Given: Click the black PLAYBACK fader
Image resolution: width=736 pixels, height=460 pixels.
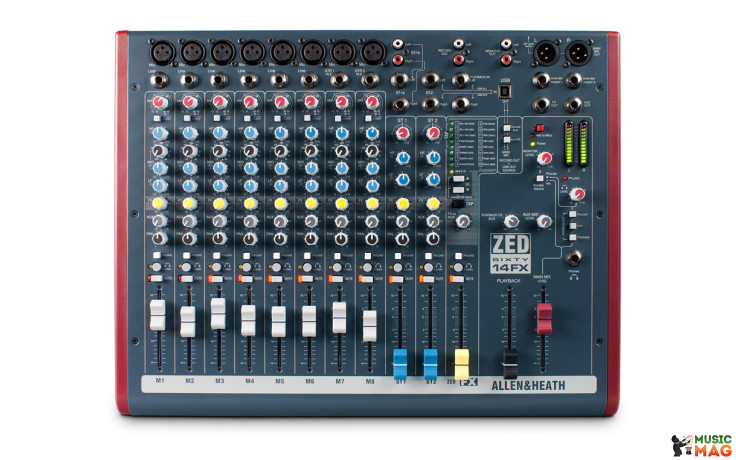Looking at the screenshot, I should pyautogui.click(x=510, y=363).
